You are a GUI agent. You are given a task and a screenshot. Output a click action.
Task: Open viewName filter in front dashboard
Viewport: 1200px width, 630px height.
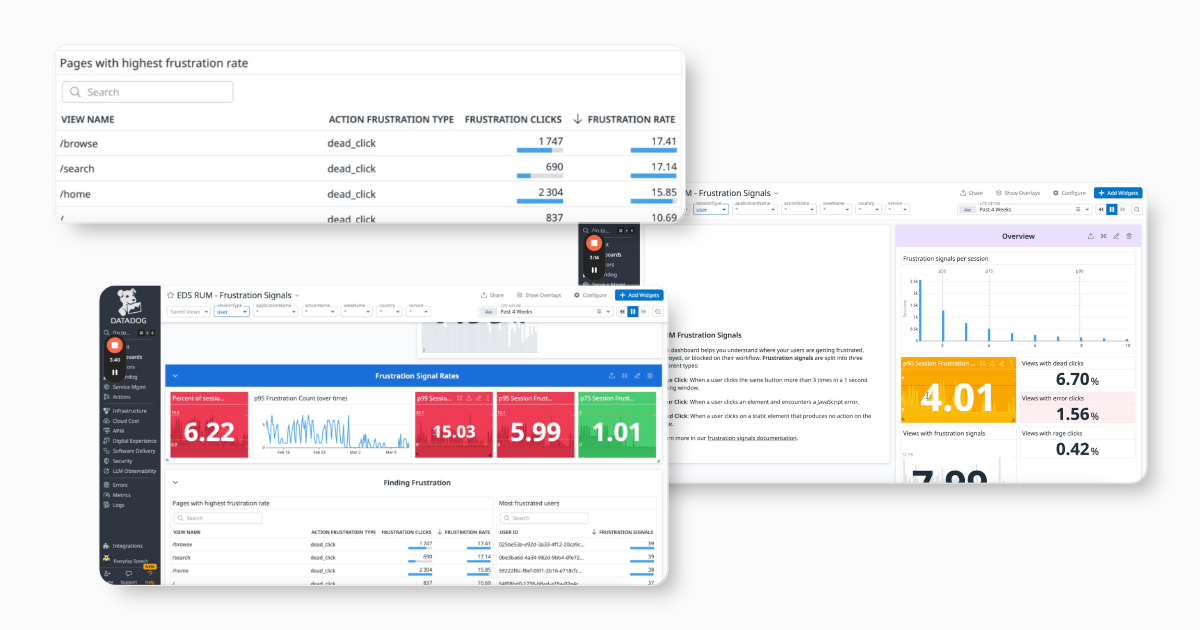pyautogui.click(x=358, y=312)
